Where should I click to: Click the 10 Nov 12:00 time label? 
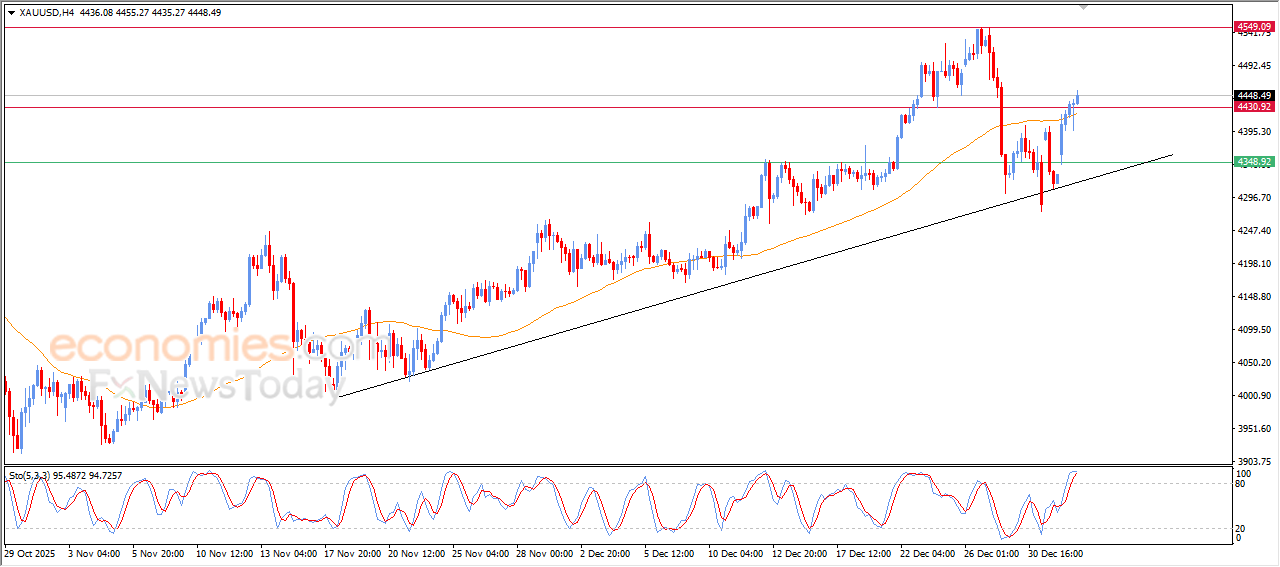click(224, 553)
